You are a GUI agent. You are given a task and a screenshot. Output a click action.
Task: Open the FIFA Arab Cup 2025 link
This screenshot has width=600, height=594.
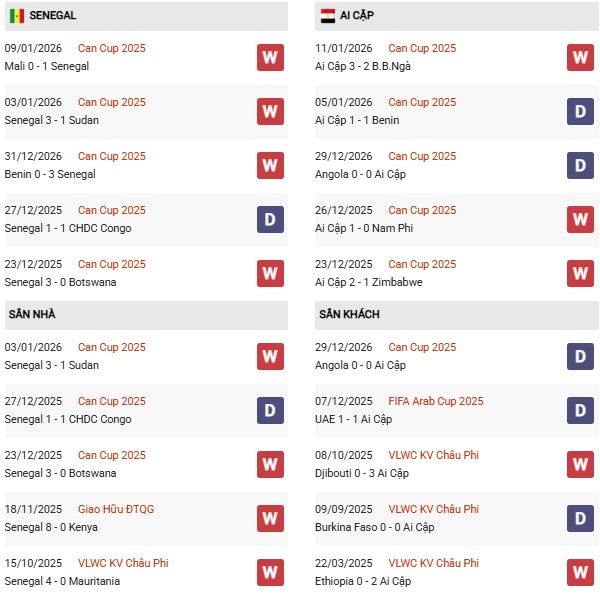tap(435, 401)
